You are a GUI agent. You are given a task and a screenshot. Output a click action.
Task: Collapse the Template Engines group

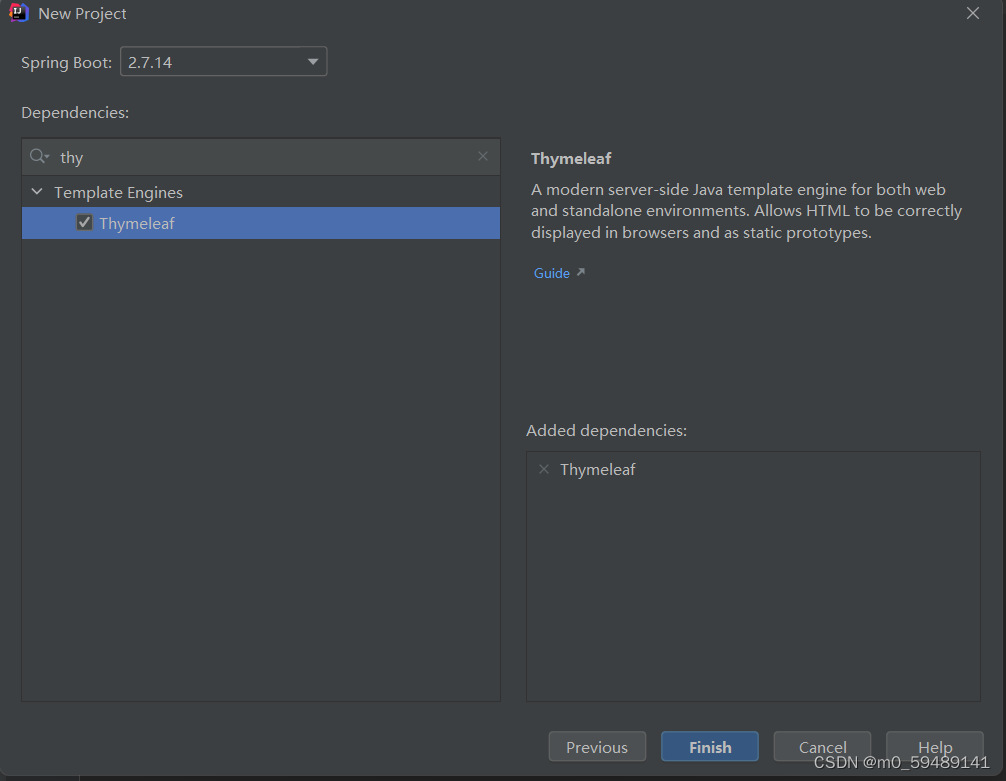pyautogui.click(x=37, y=192)
